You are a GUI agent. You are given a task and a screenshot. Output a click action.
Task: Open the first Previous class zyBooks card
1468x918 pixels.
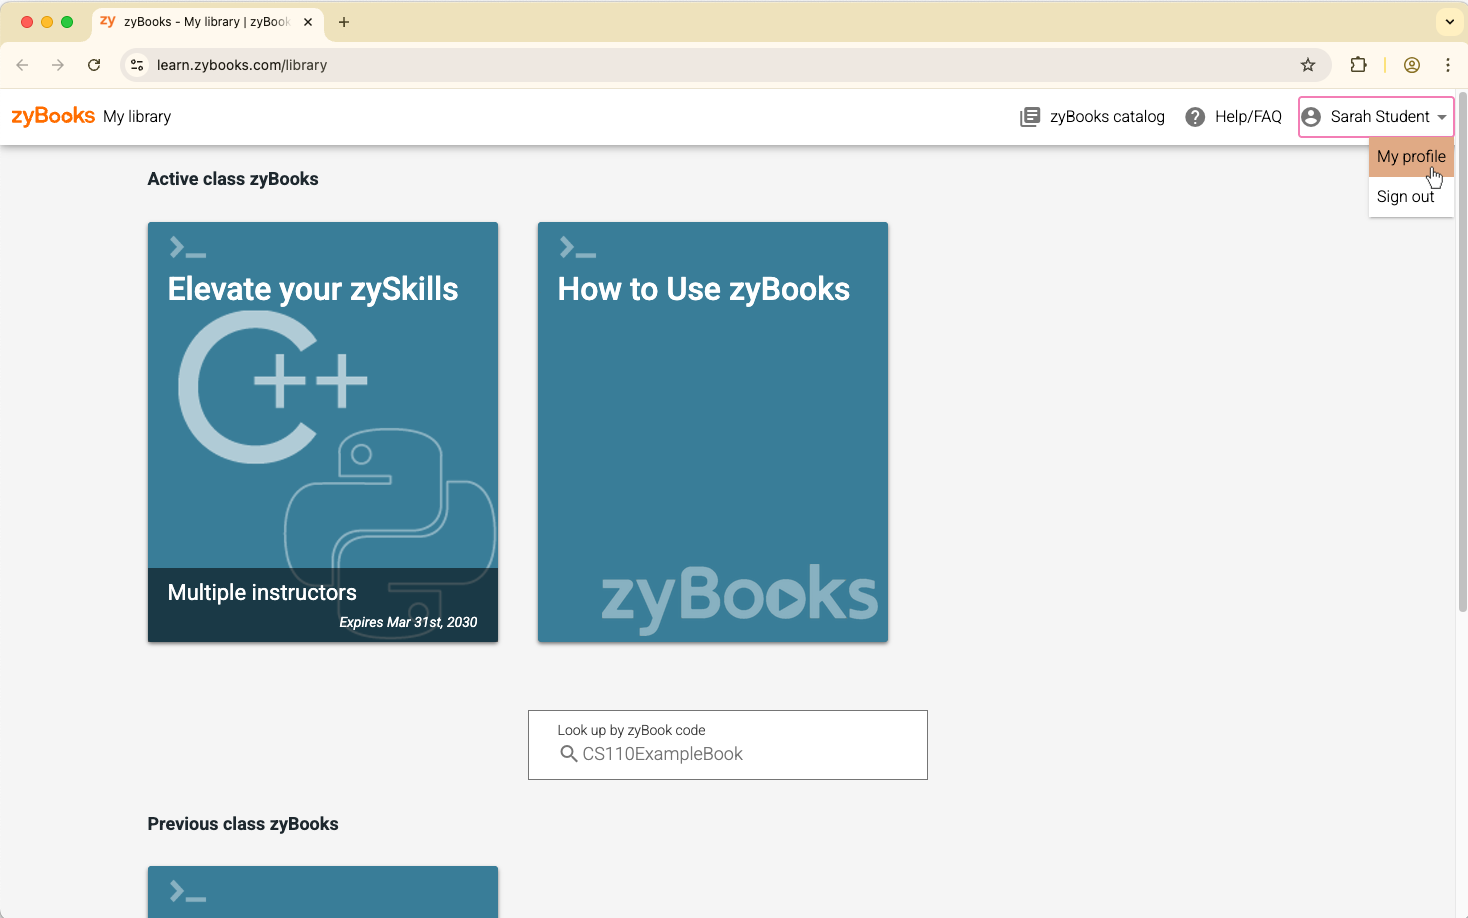click(323, 892)
